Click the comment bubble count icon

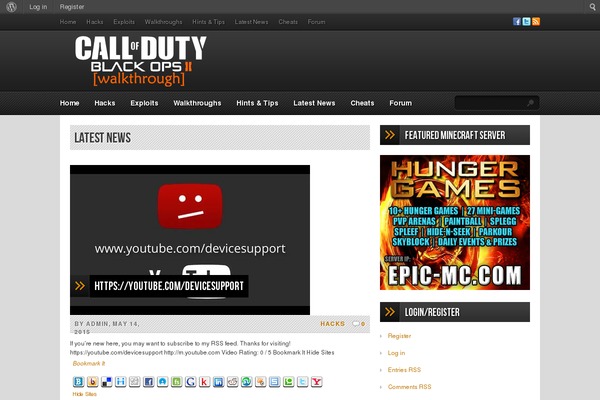[359, 324]
